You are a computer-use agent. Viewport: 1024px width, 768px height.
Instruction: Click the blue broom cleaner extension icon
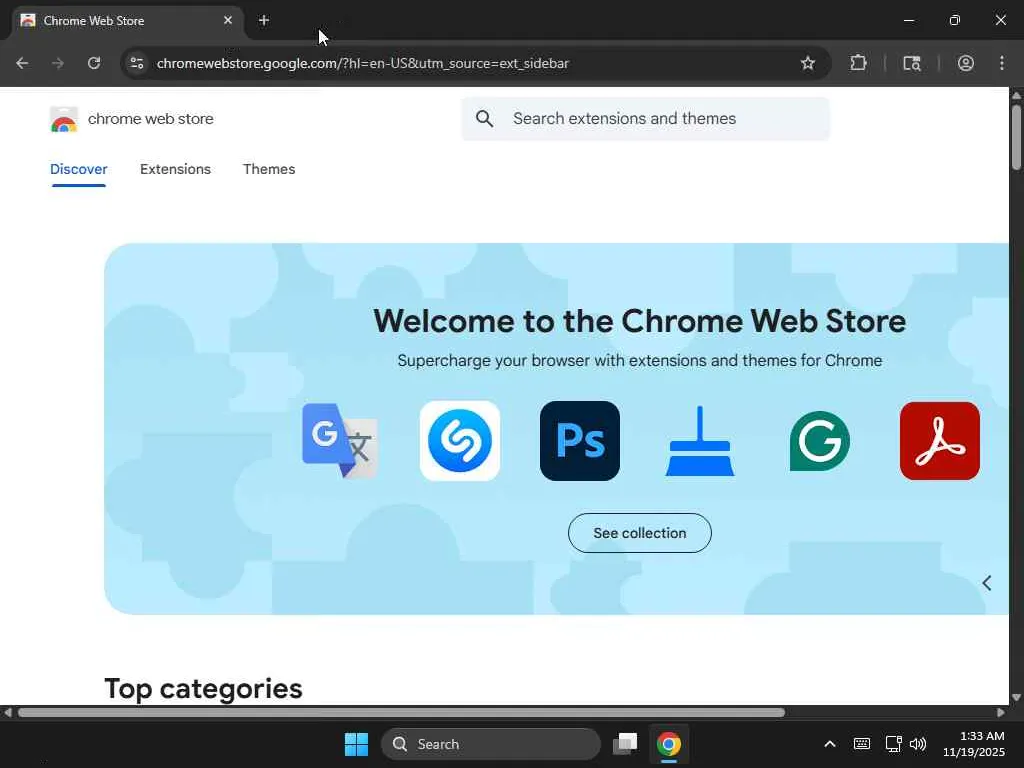(699, 441)
